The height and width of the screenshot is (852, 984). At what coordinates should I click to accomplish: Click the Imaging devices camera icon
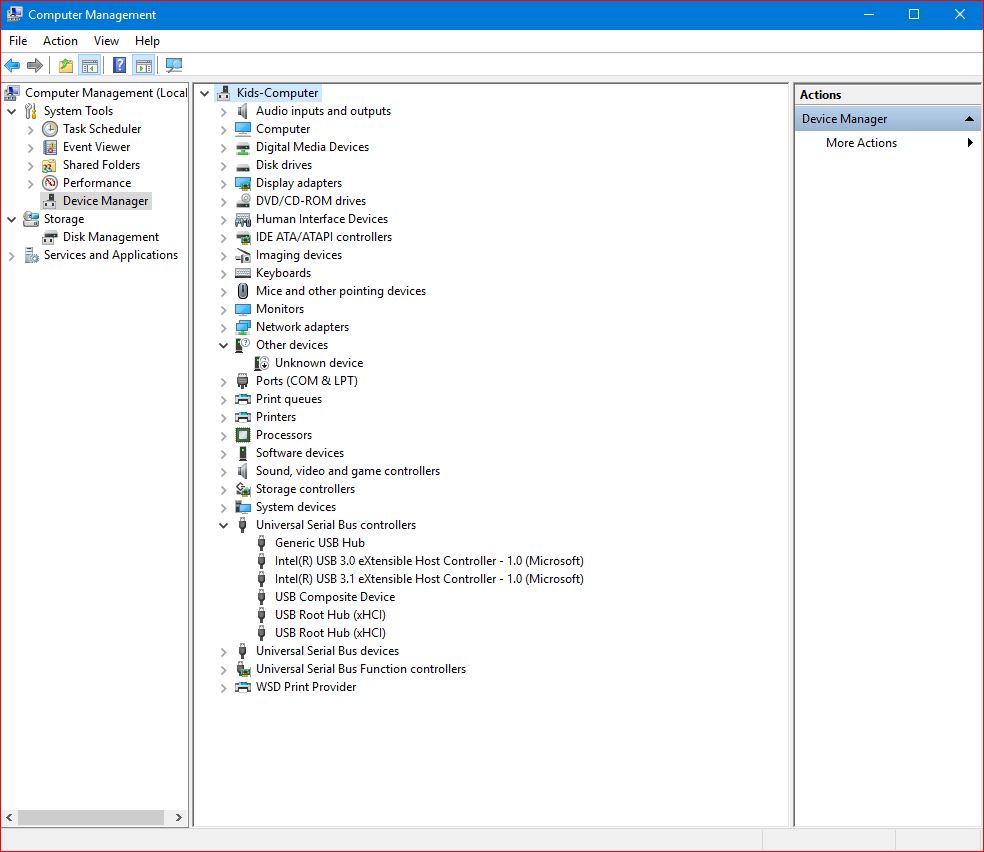242,255
